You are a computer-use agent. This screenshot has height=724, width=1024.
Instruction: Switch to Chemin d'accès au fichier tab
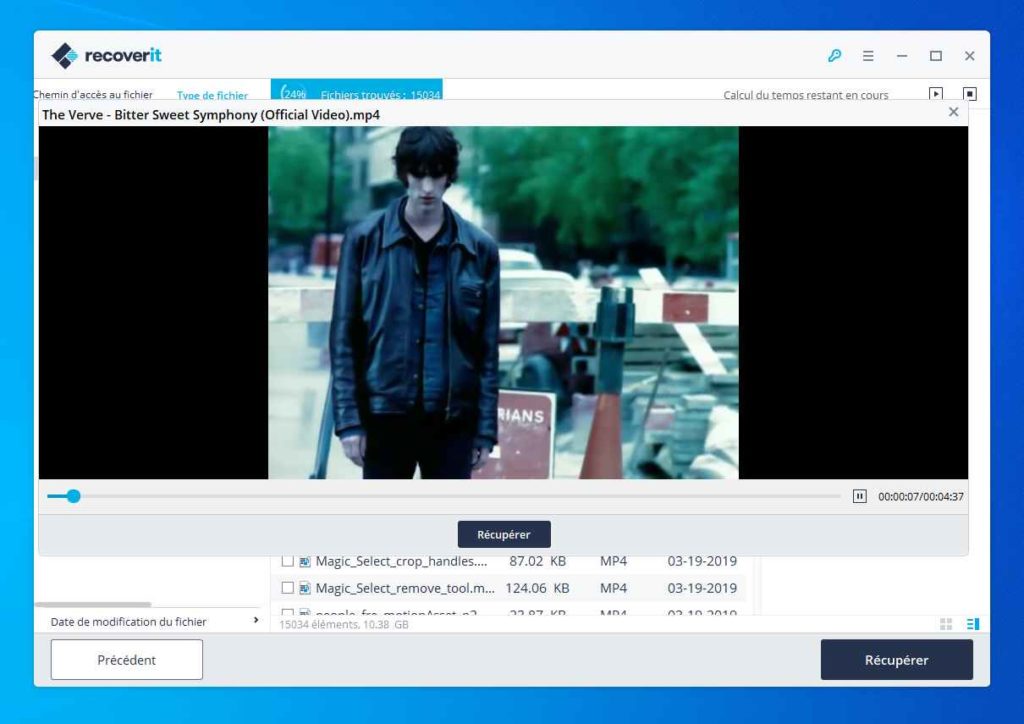(93, 95)
